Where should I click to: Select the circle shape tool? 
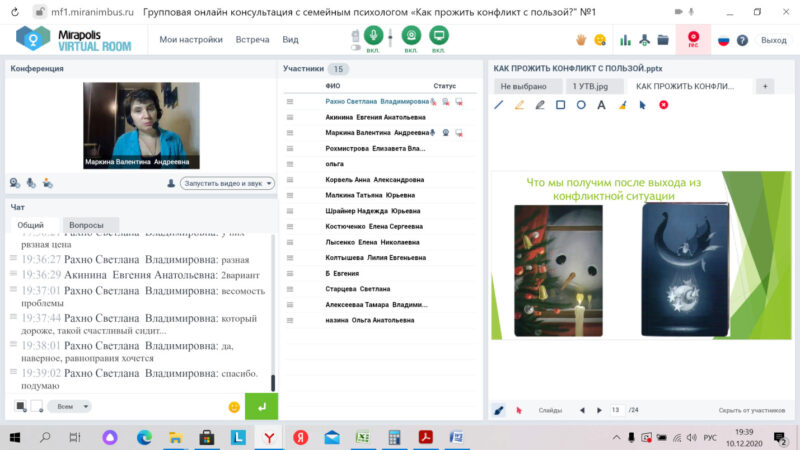coord(581,105)
